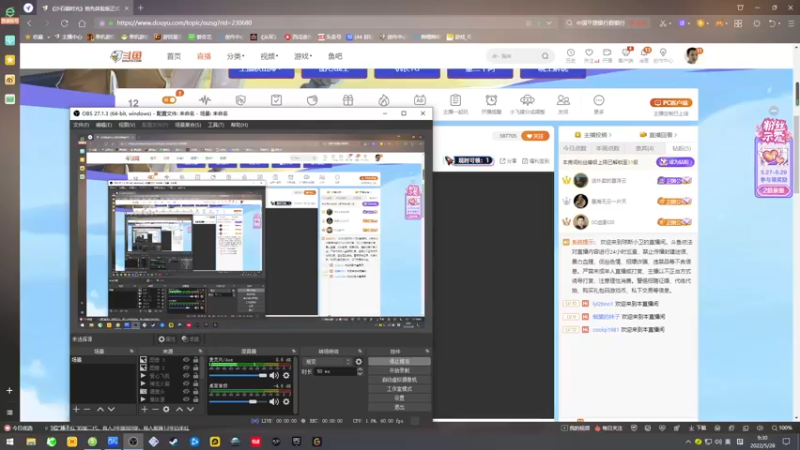Image resolution: width=800 pixels, height=450 pixels.
Task: Open the 编辑 menu in OBS
Action: (x=104, y=125)
